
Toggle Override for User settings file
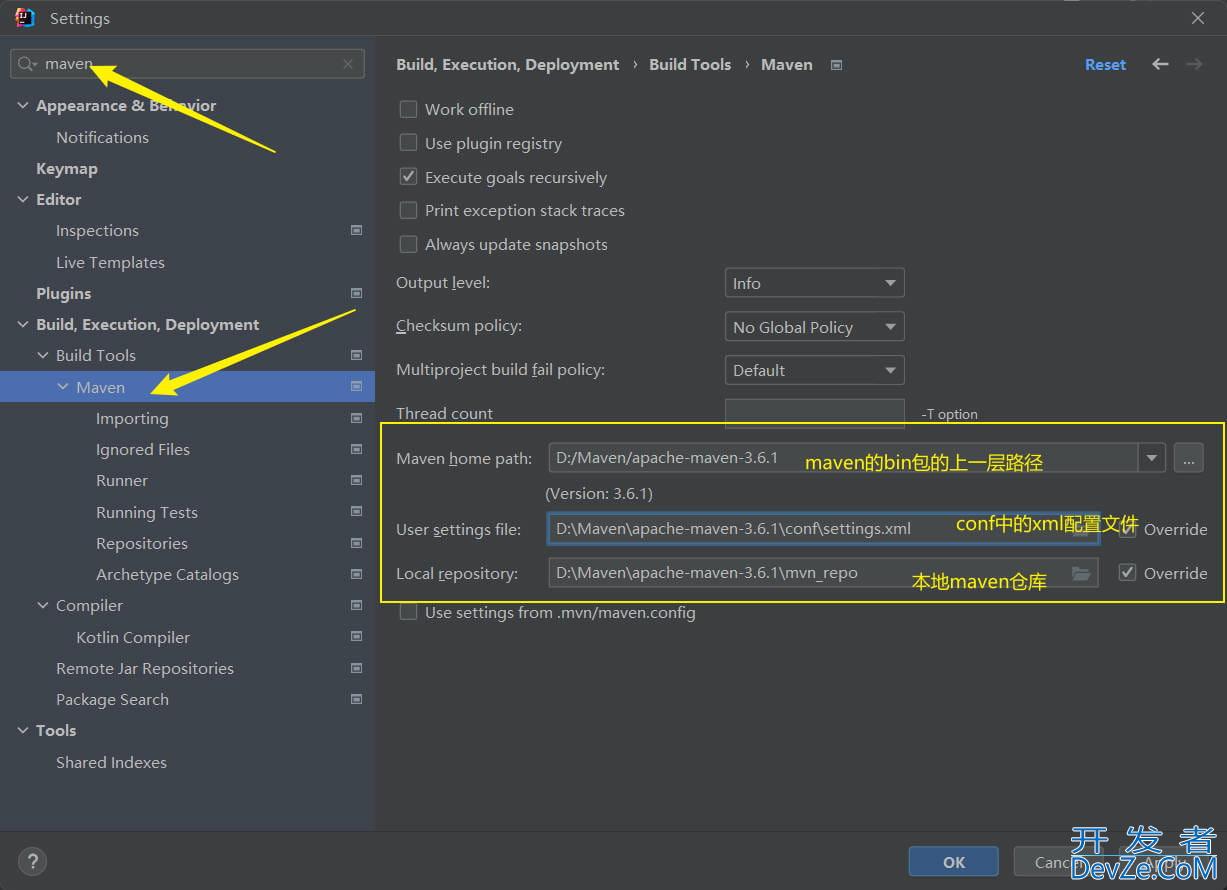1127,529
